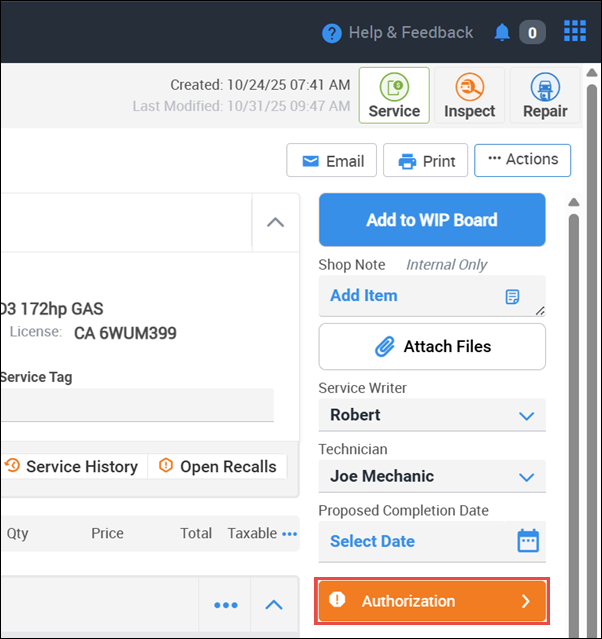The image size is (602, 639).
Task: View Service History
Action: pos(72,467)
